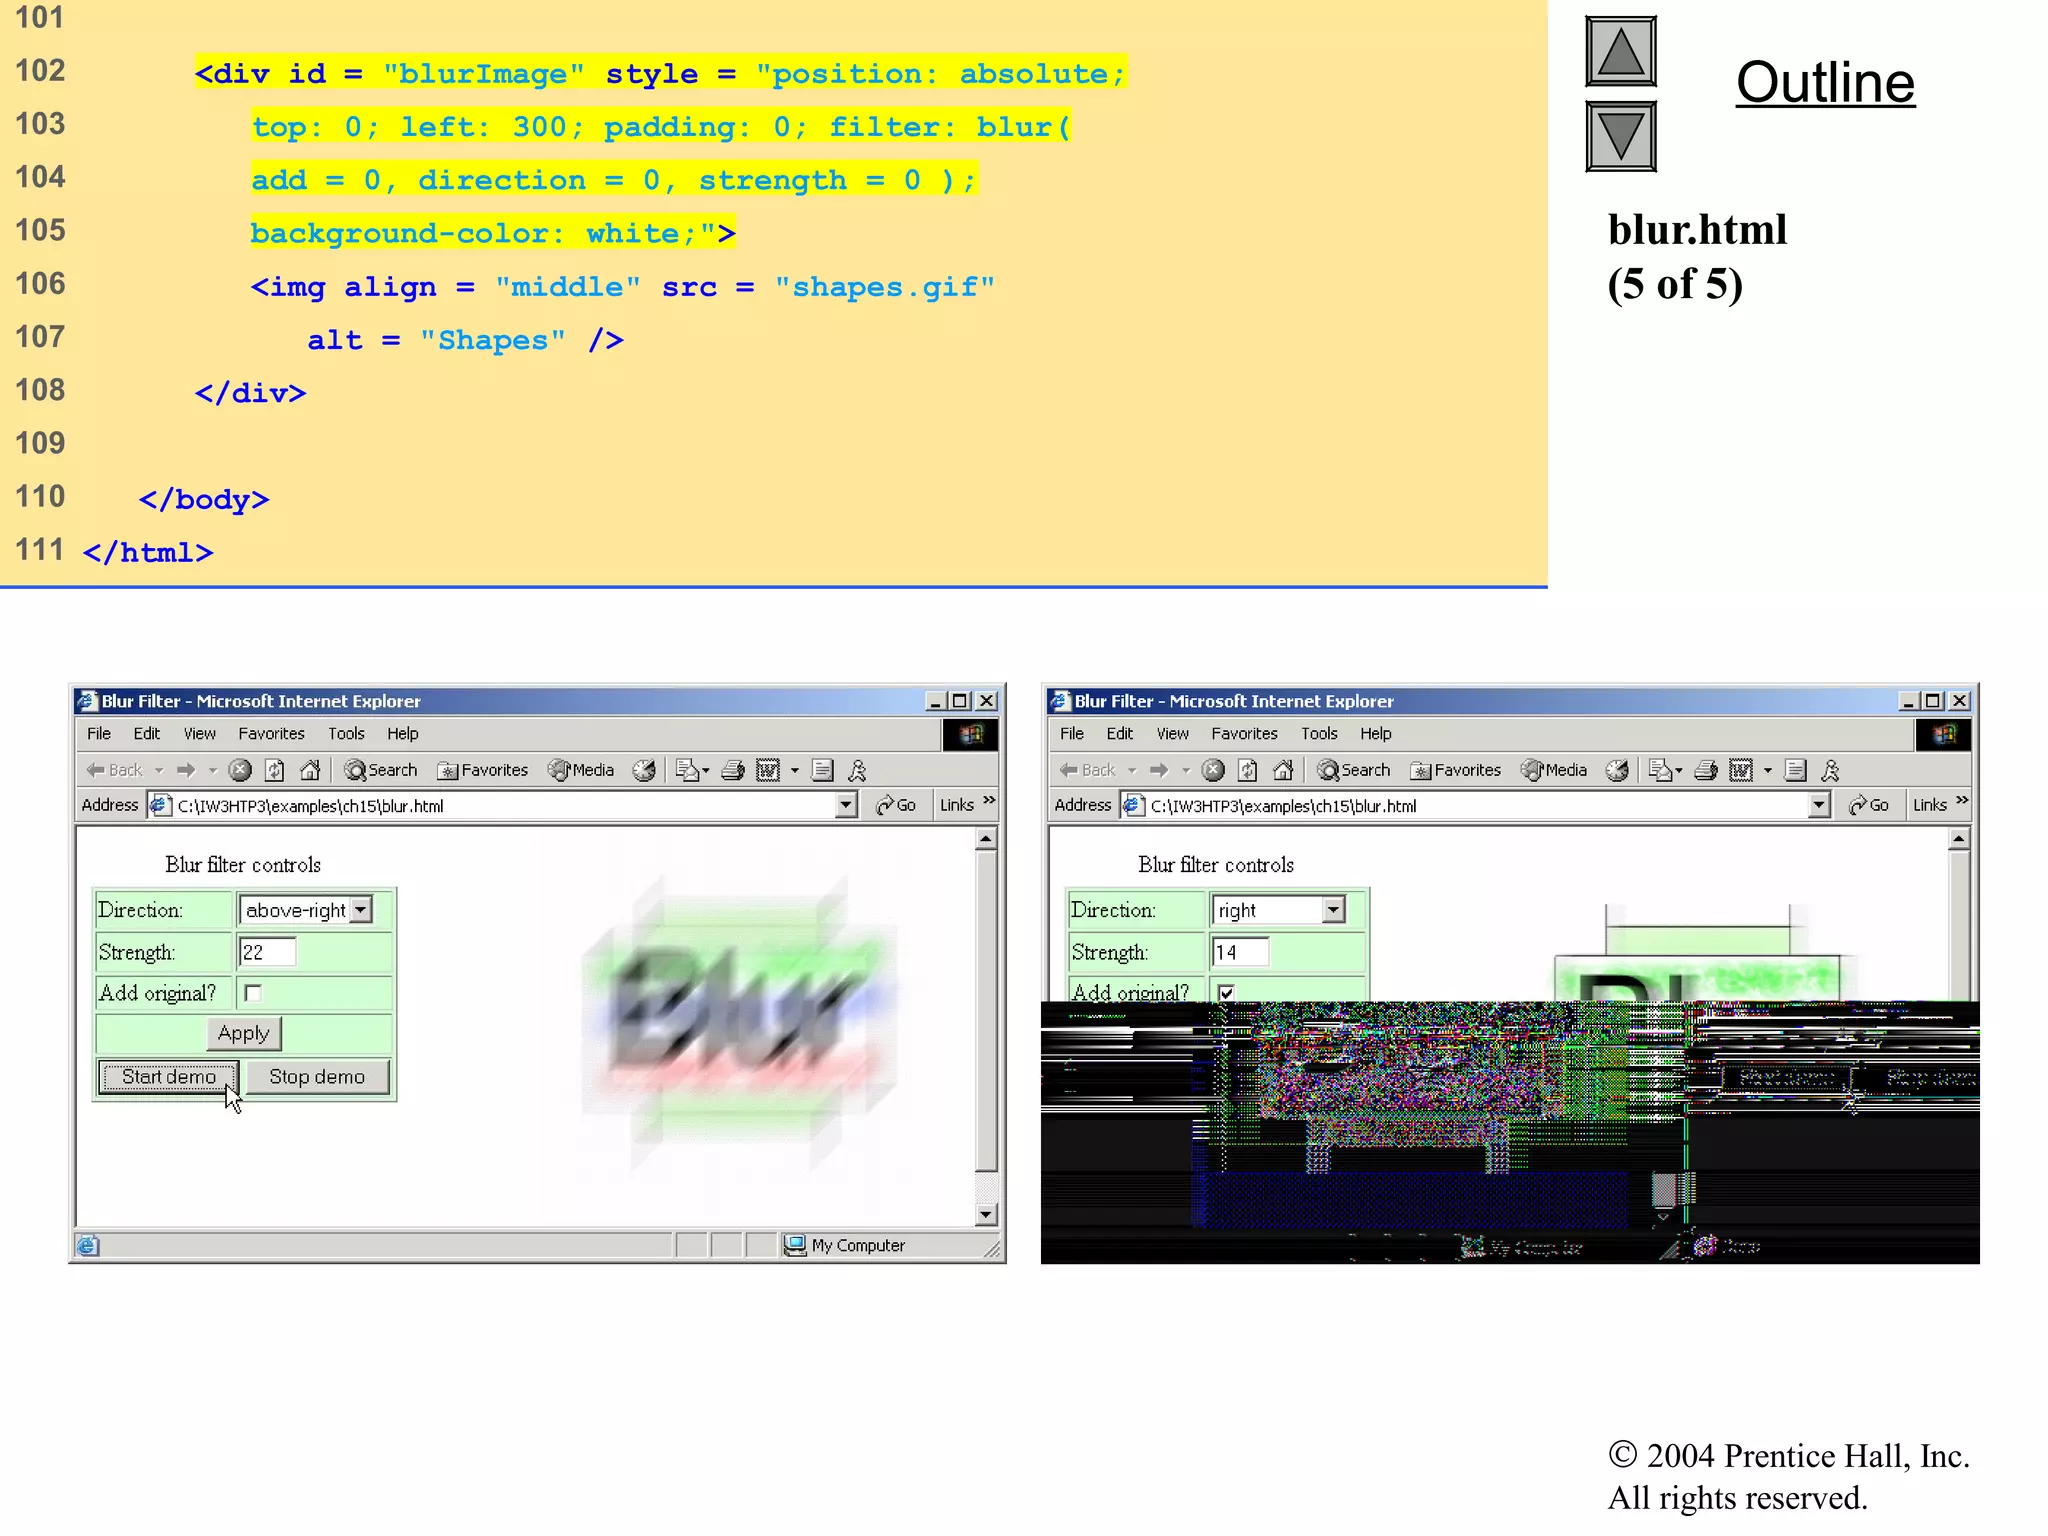2048x1536 pixels.
Task: Click the outline up arrow icon
Action: pyautogui.click(x=1620, y=52)
